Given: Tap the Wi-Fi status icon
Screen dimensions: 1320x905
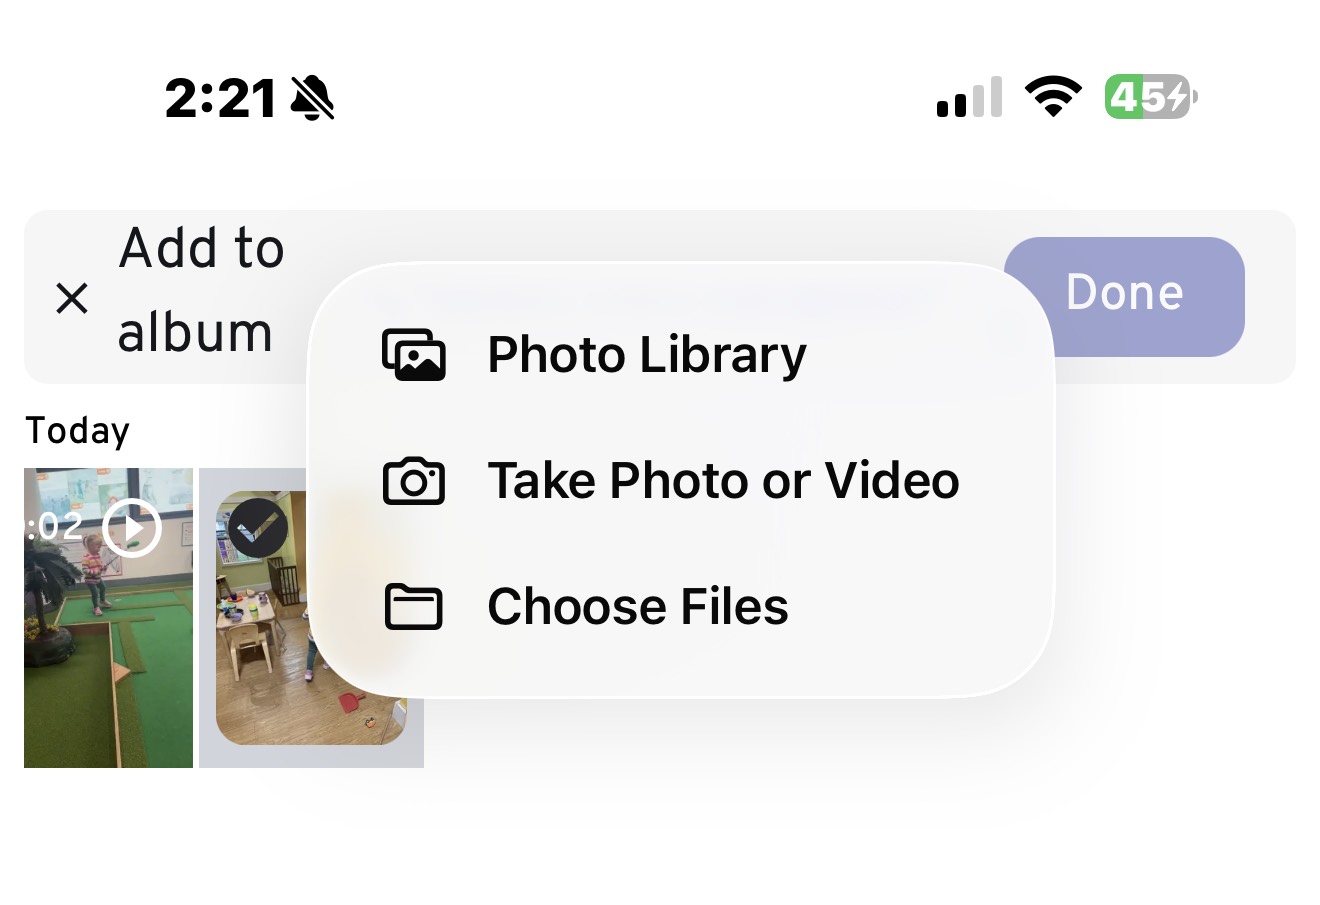Looking at the screenshot, I should coord(1053,97).
